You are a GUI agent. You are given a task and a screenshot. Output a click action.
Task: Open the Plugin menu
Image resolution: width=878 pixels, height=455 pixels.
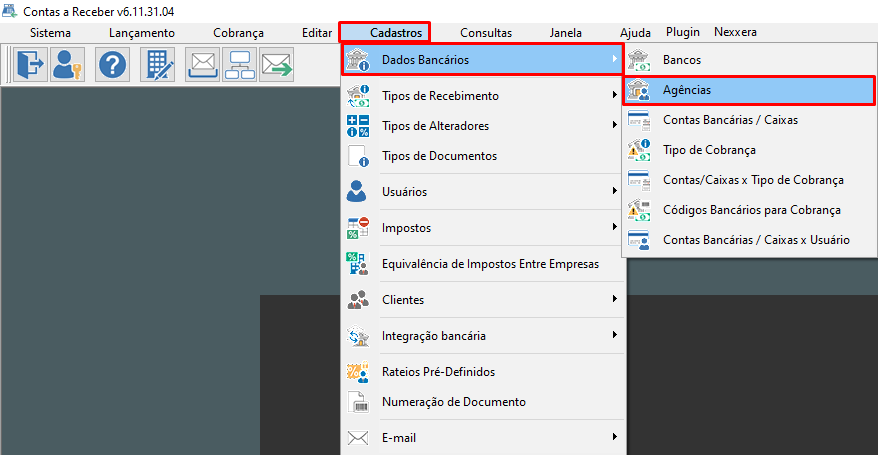tap(683, 32)
